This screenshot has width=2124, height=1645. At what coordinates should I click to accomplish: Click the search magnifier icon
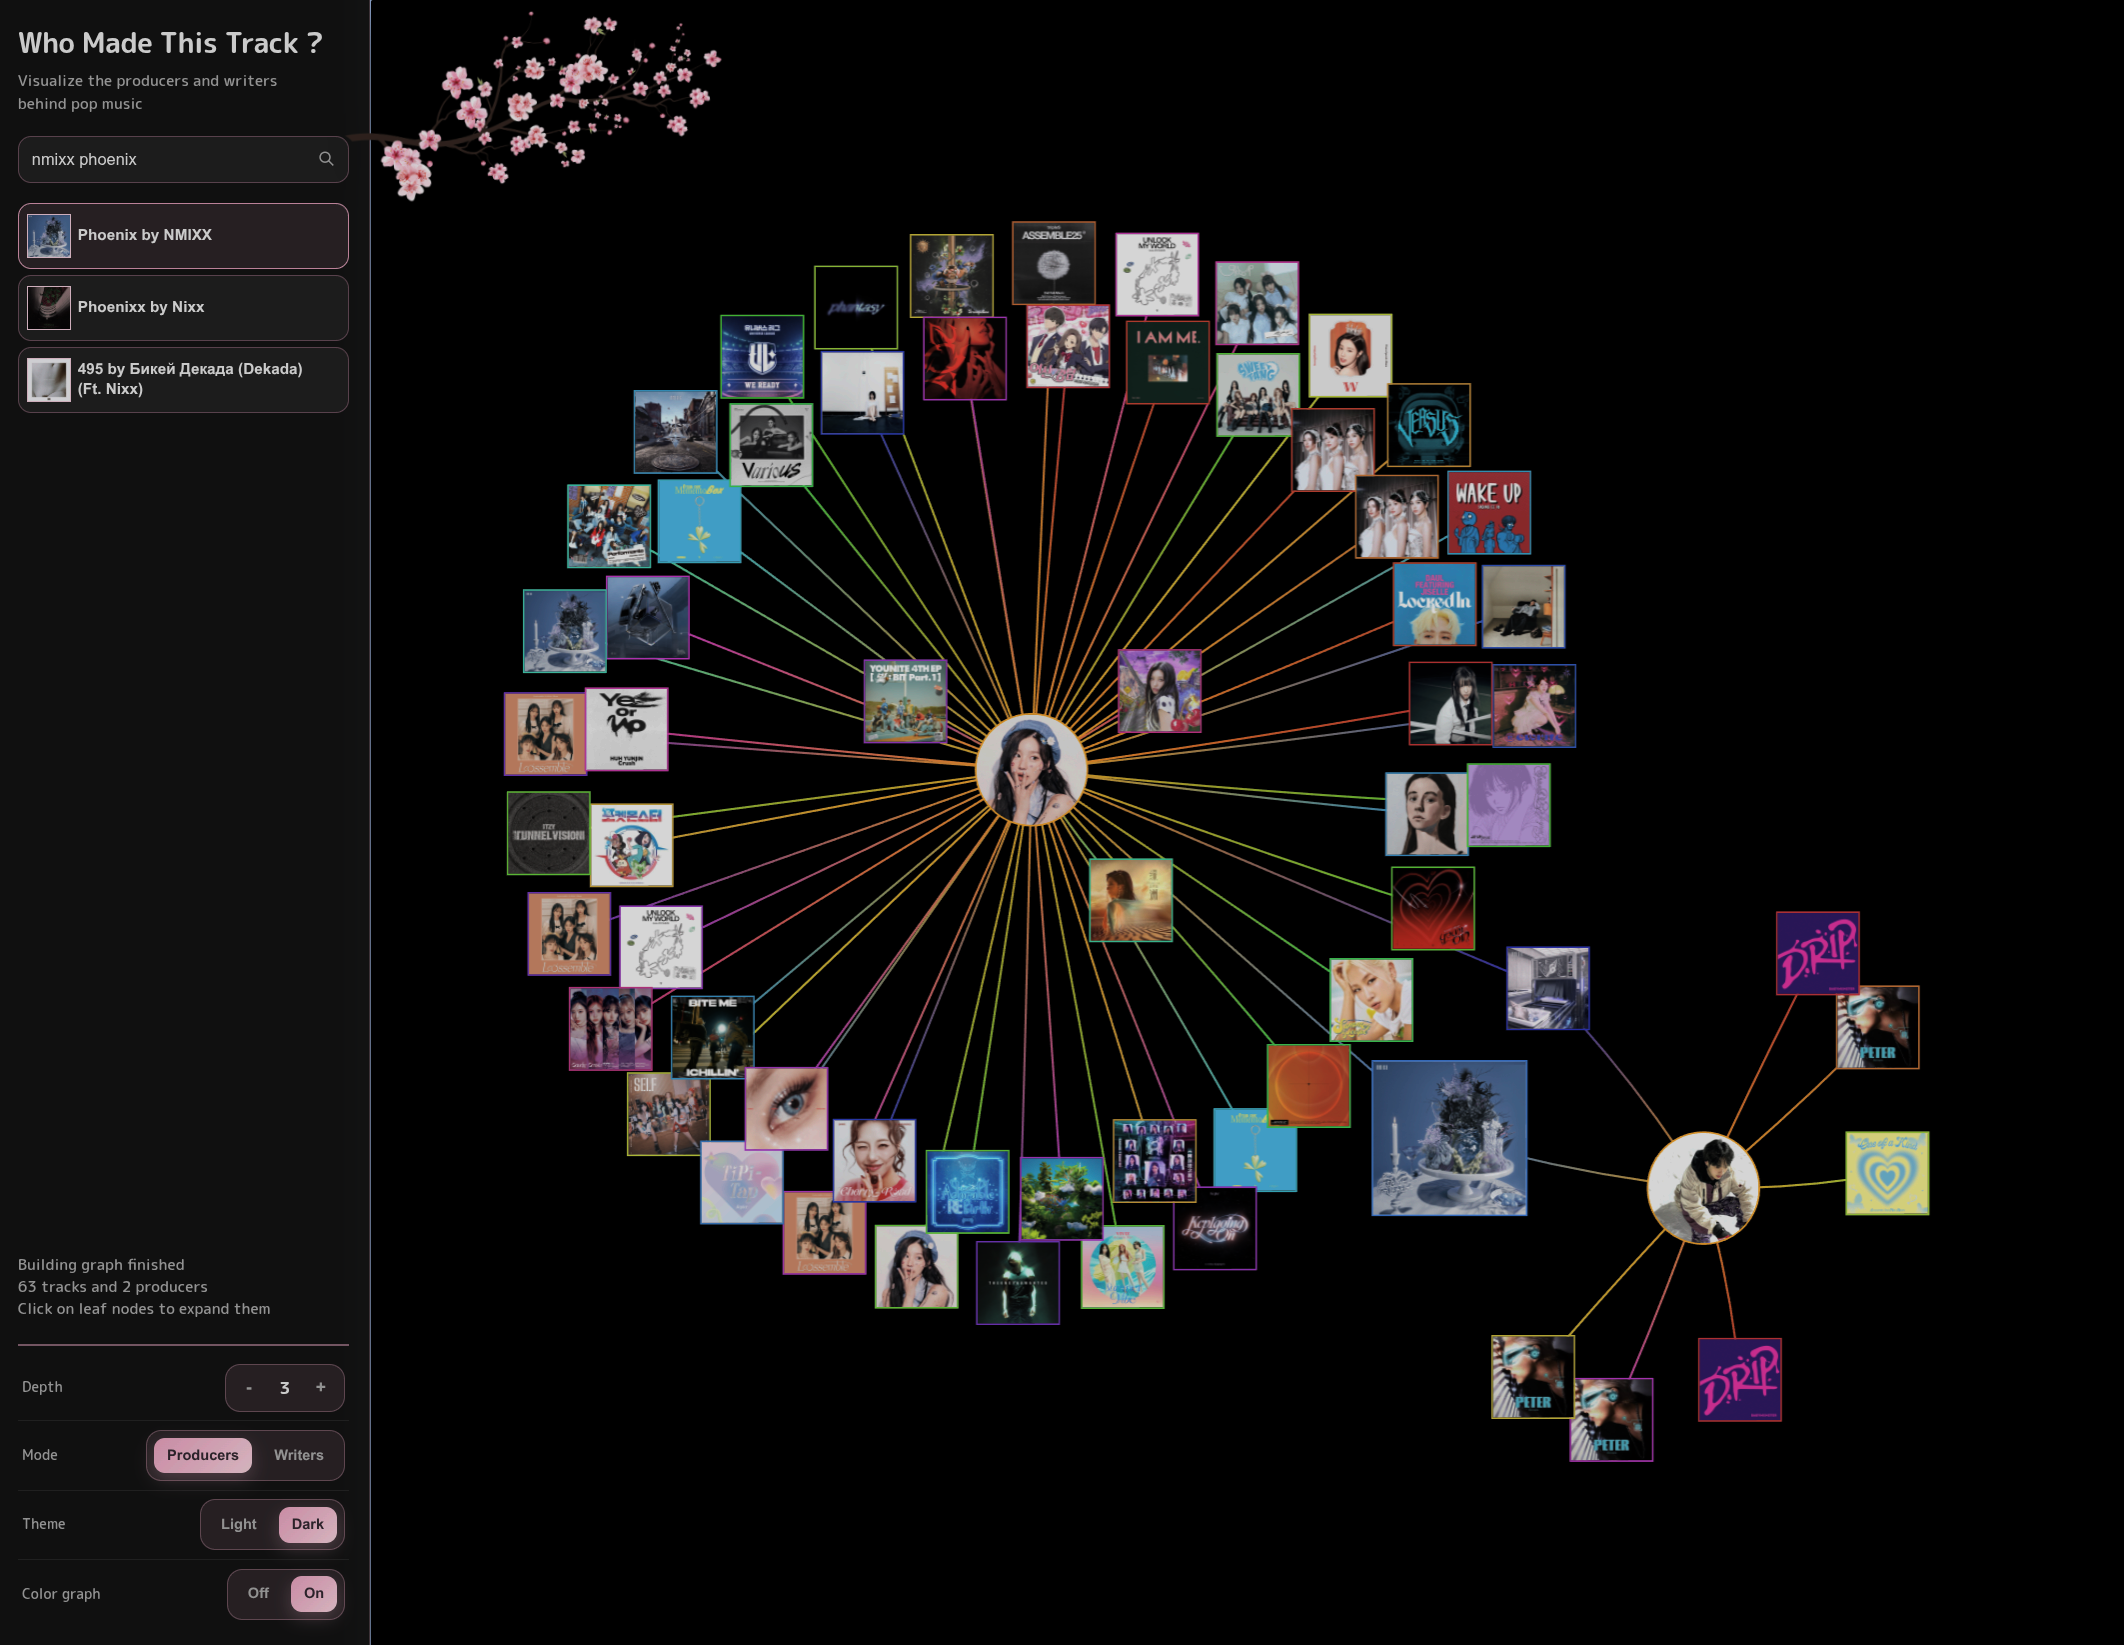pyautogui.click(x=326, y=159)
